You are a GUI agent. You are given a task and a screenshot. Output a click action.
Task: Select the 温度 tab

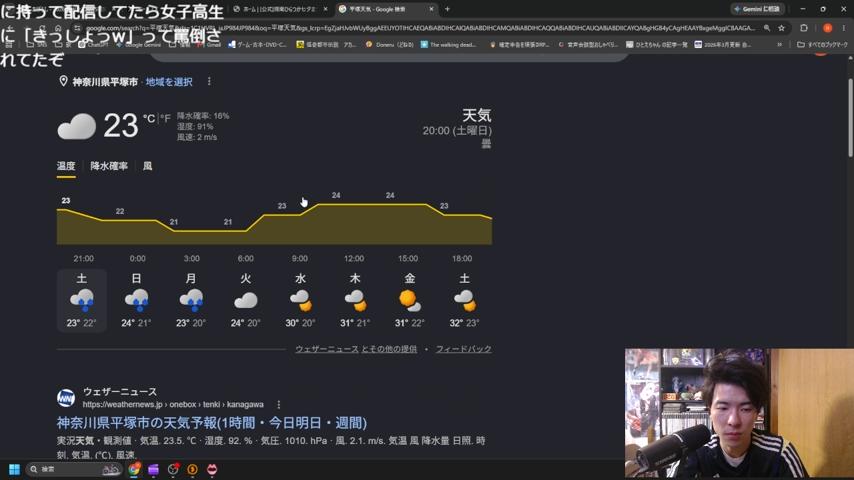pyautogui.click(x=66, y=166)
